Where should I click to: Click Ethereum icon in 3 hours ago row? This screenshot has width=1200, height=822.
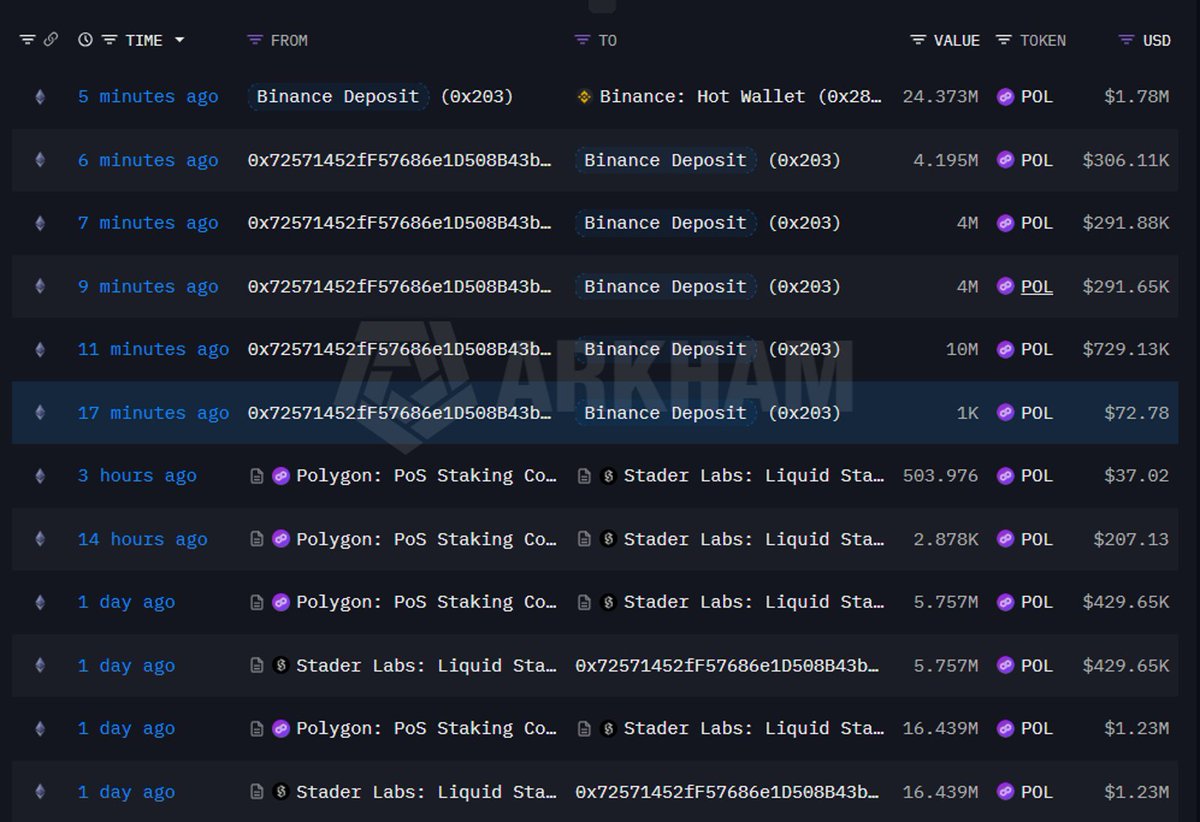coord(40,476)
